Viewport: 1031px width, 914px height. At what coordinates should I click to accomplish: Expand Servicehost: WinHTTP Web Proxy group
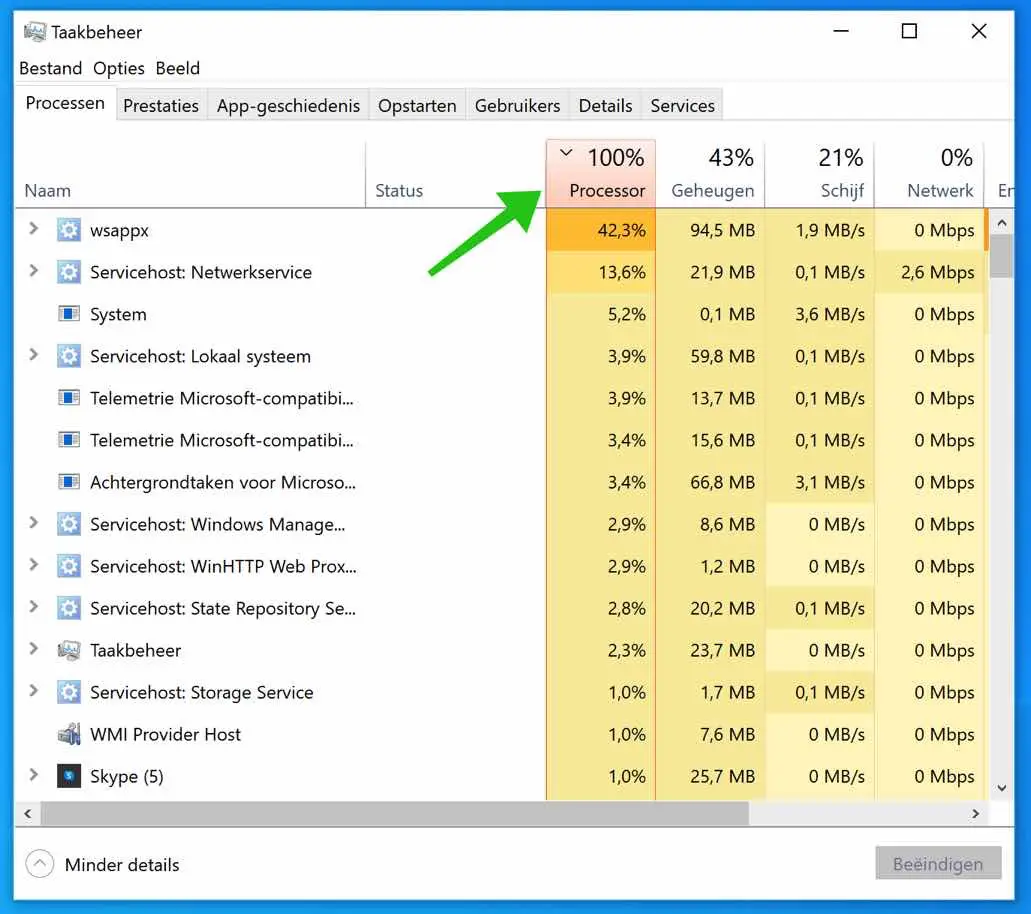tap(34, 565)
